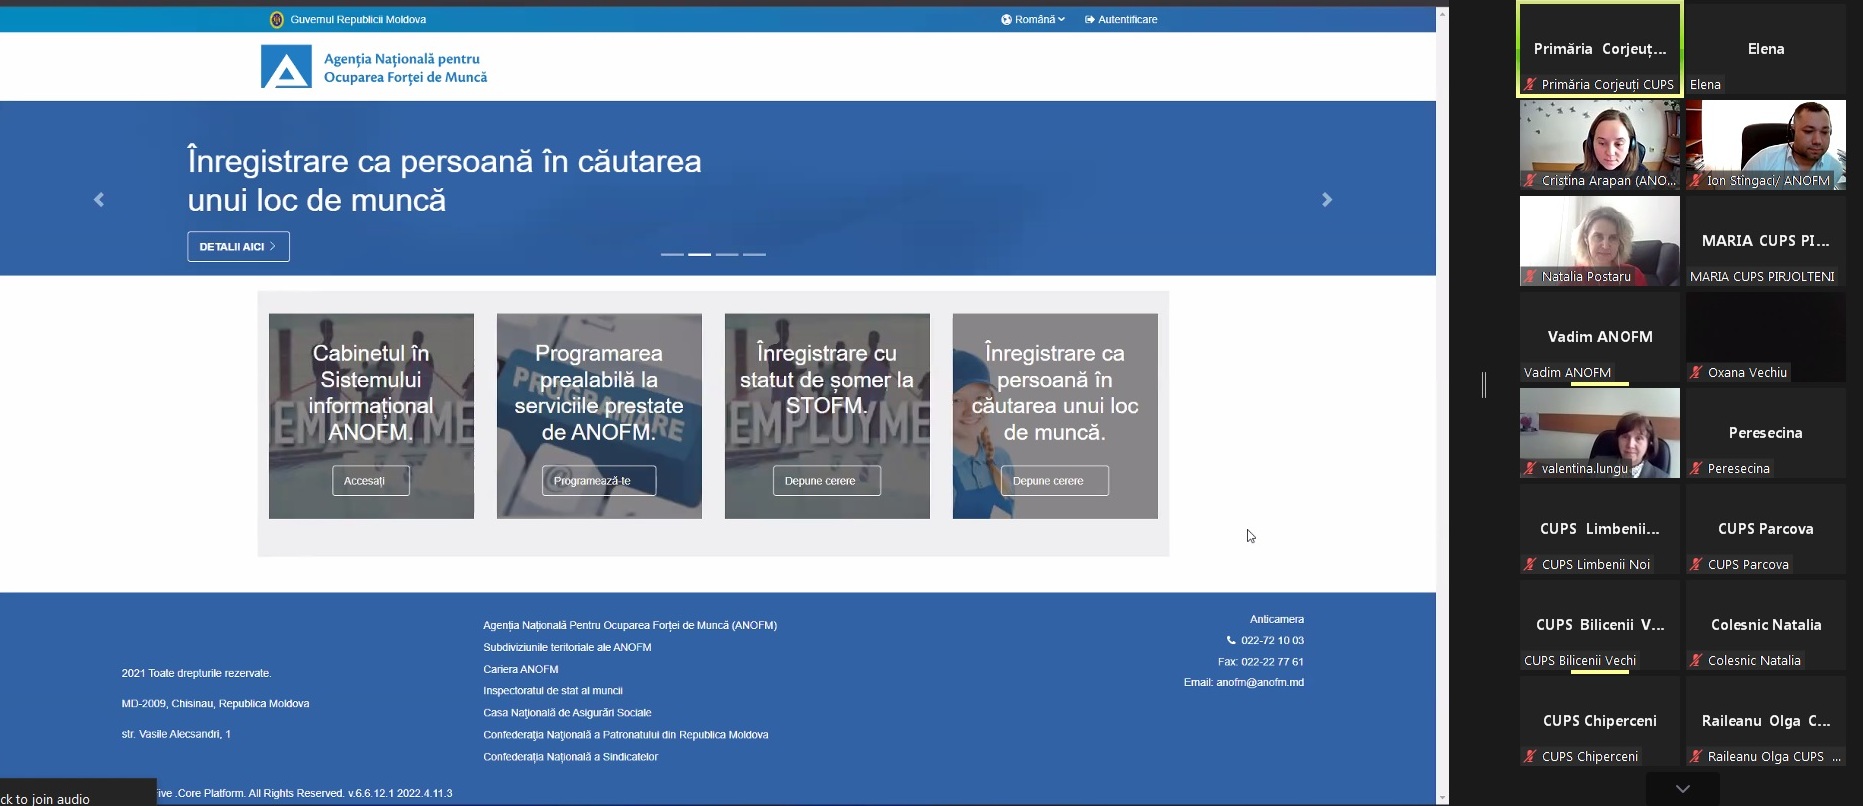Click muted microphone icon on Cristina Arapan
Image resolution: width=1863 pixels, height=806 pixels.
(1530, 181)
